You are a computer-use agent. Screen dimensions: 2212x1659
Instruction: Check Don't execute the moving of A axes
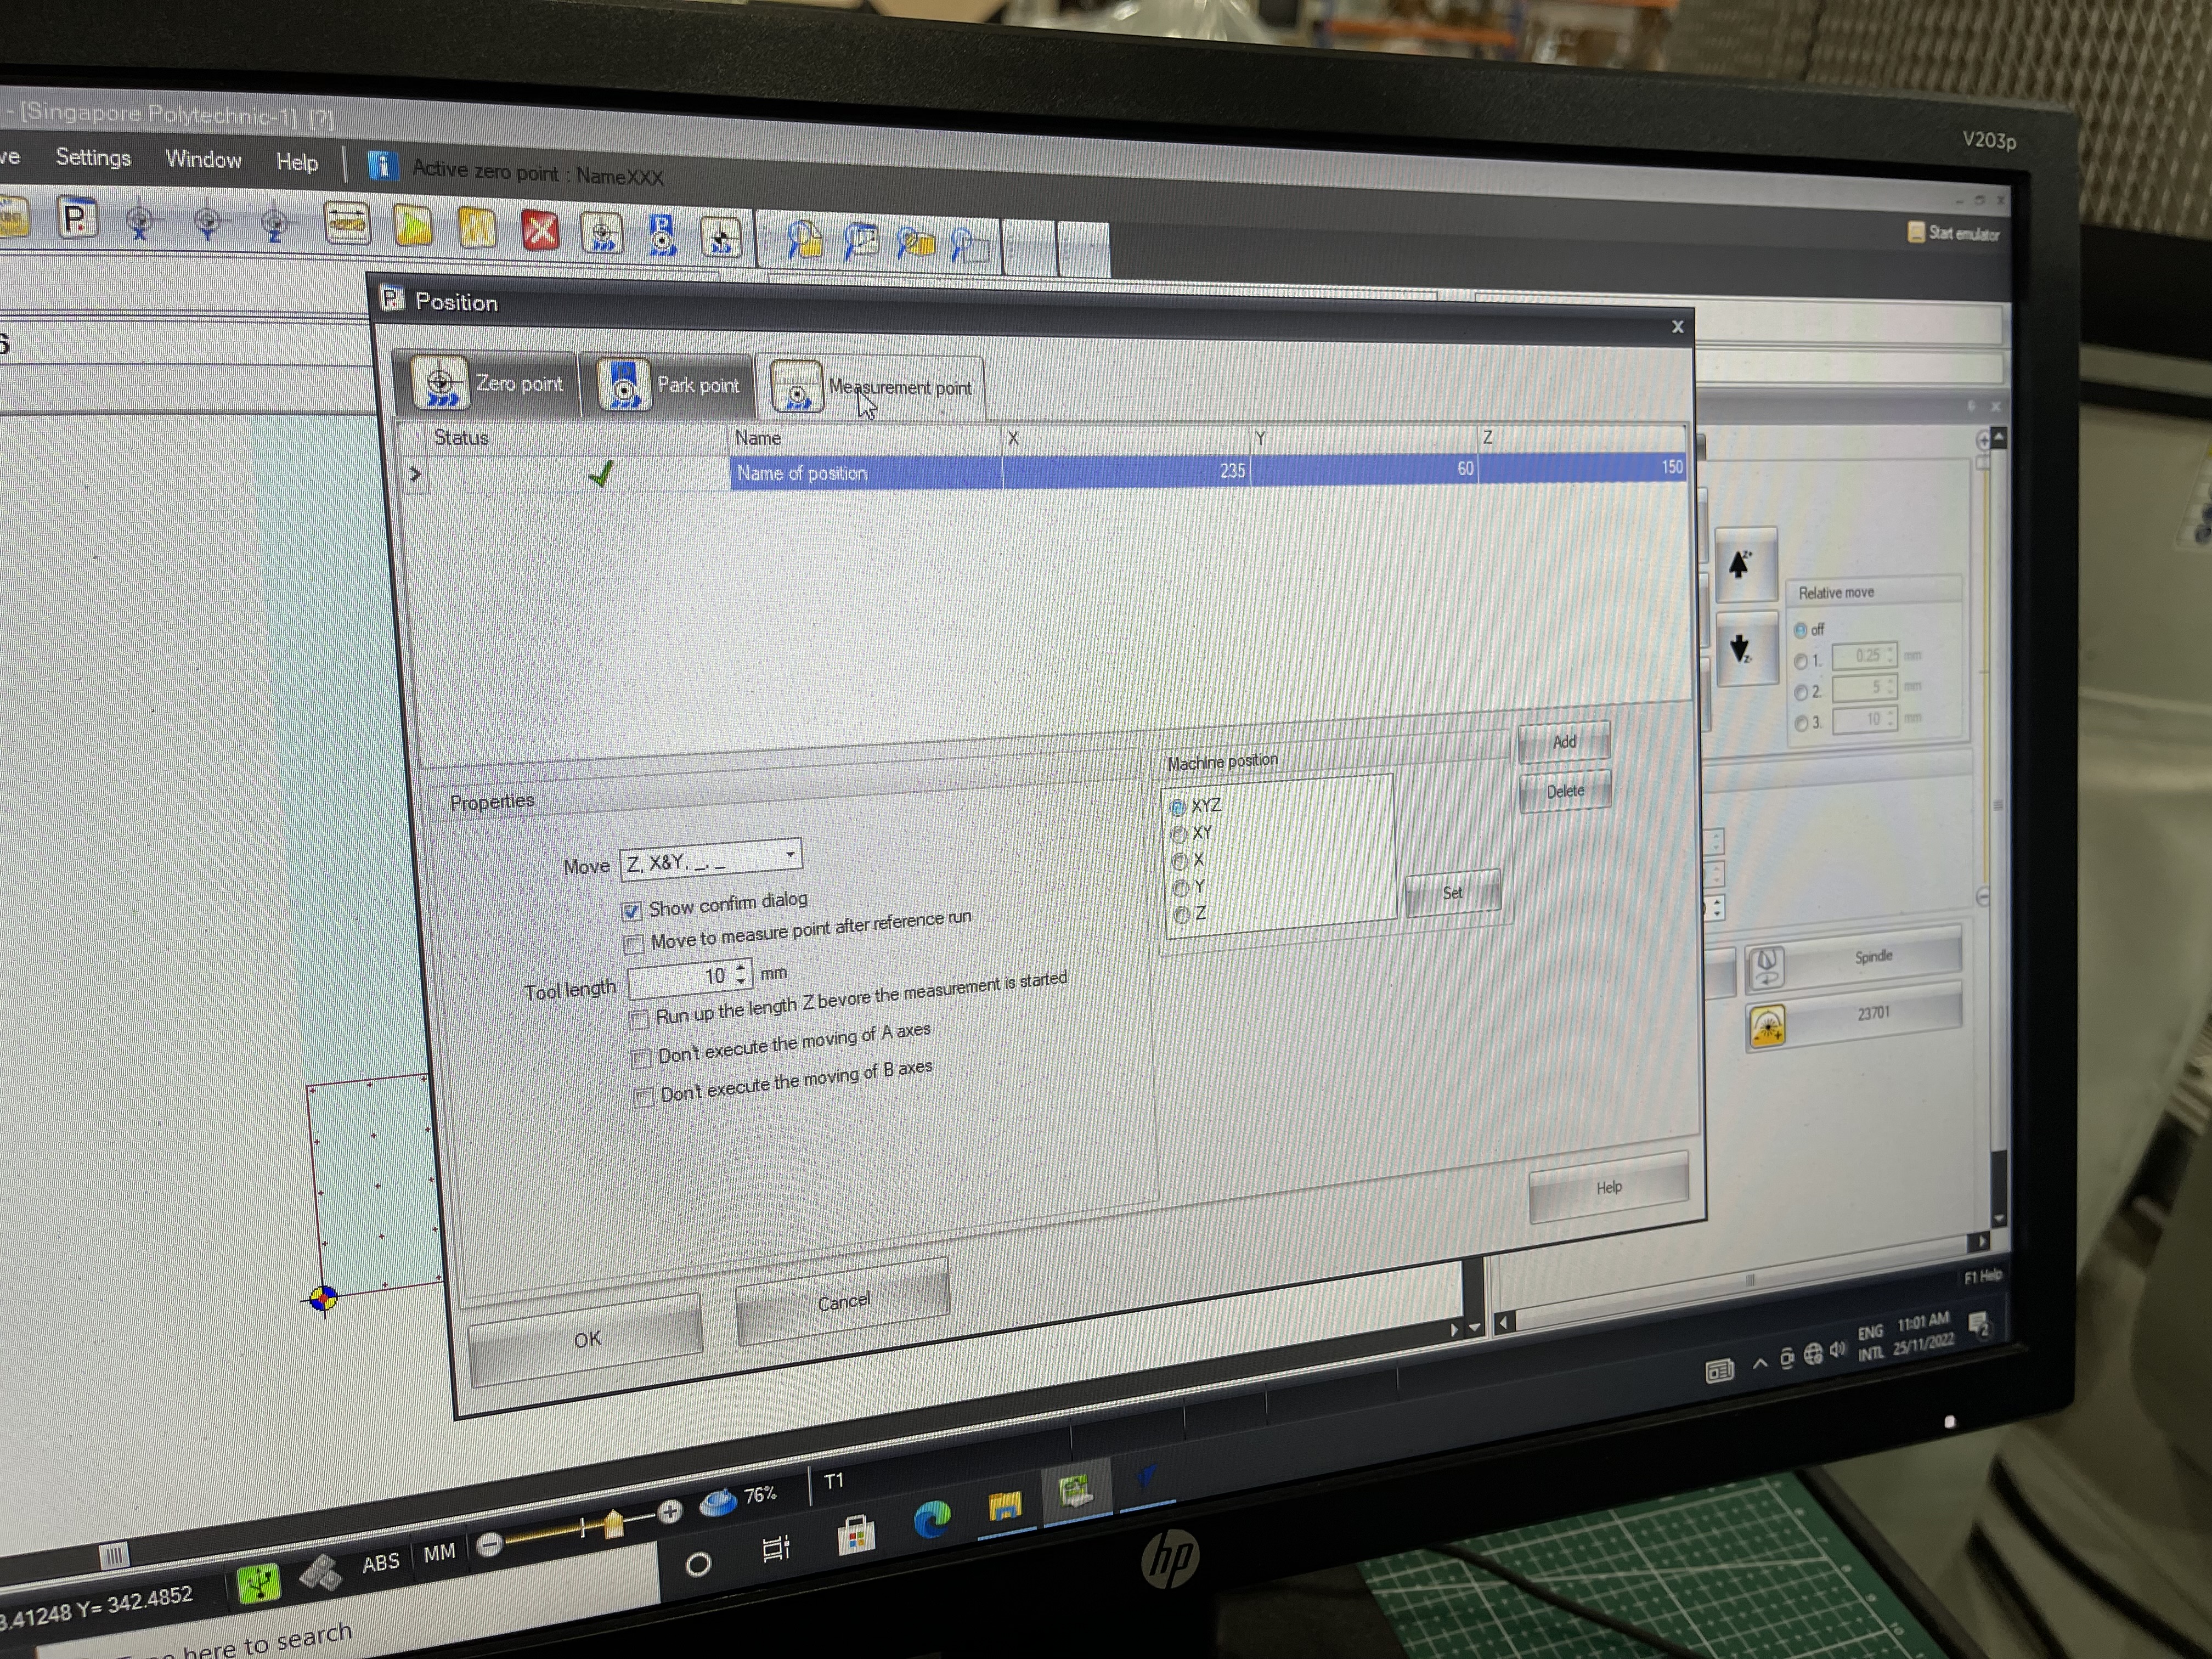[641, 1059]
